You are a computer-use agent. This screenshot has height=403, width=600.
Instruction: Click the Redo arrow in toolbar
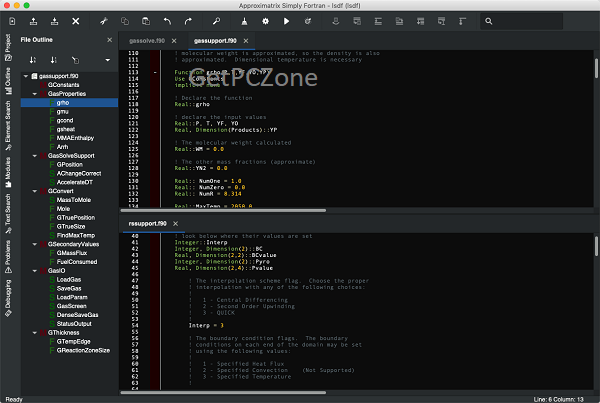(188, 20)
